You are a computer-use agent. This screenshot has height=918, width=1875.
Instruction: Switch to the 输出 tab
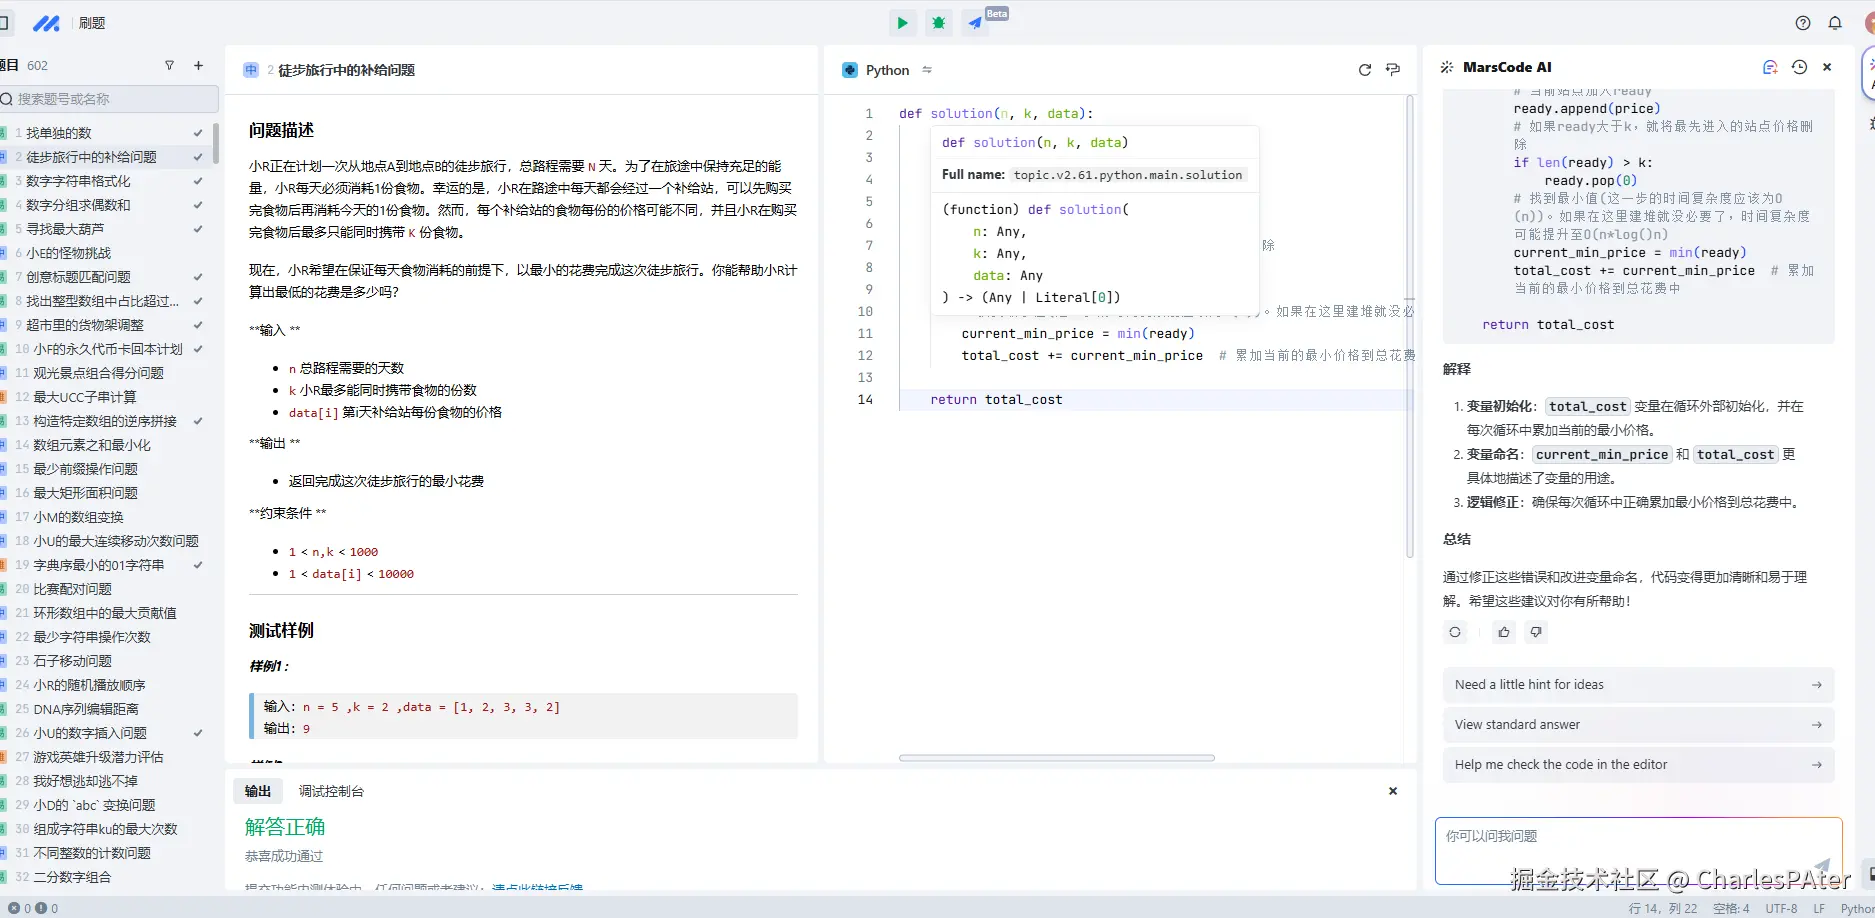pos(257,790)
